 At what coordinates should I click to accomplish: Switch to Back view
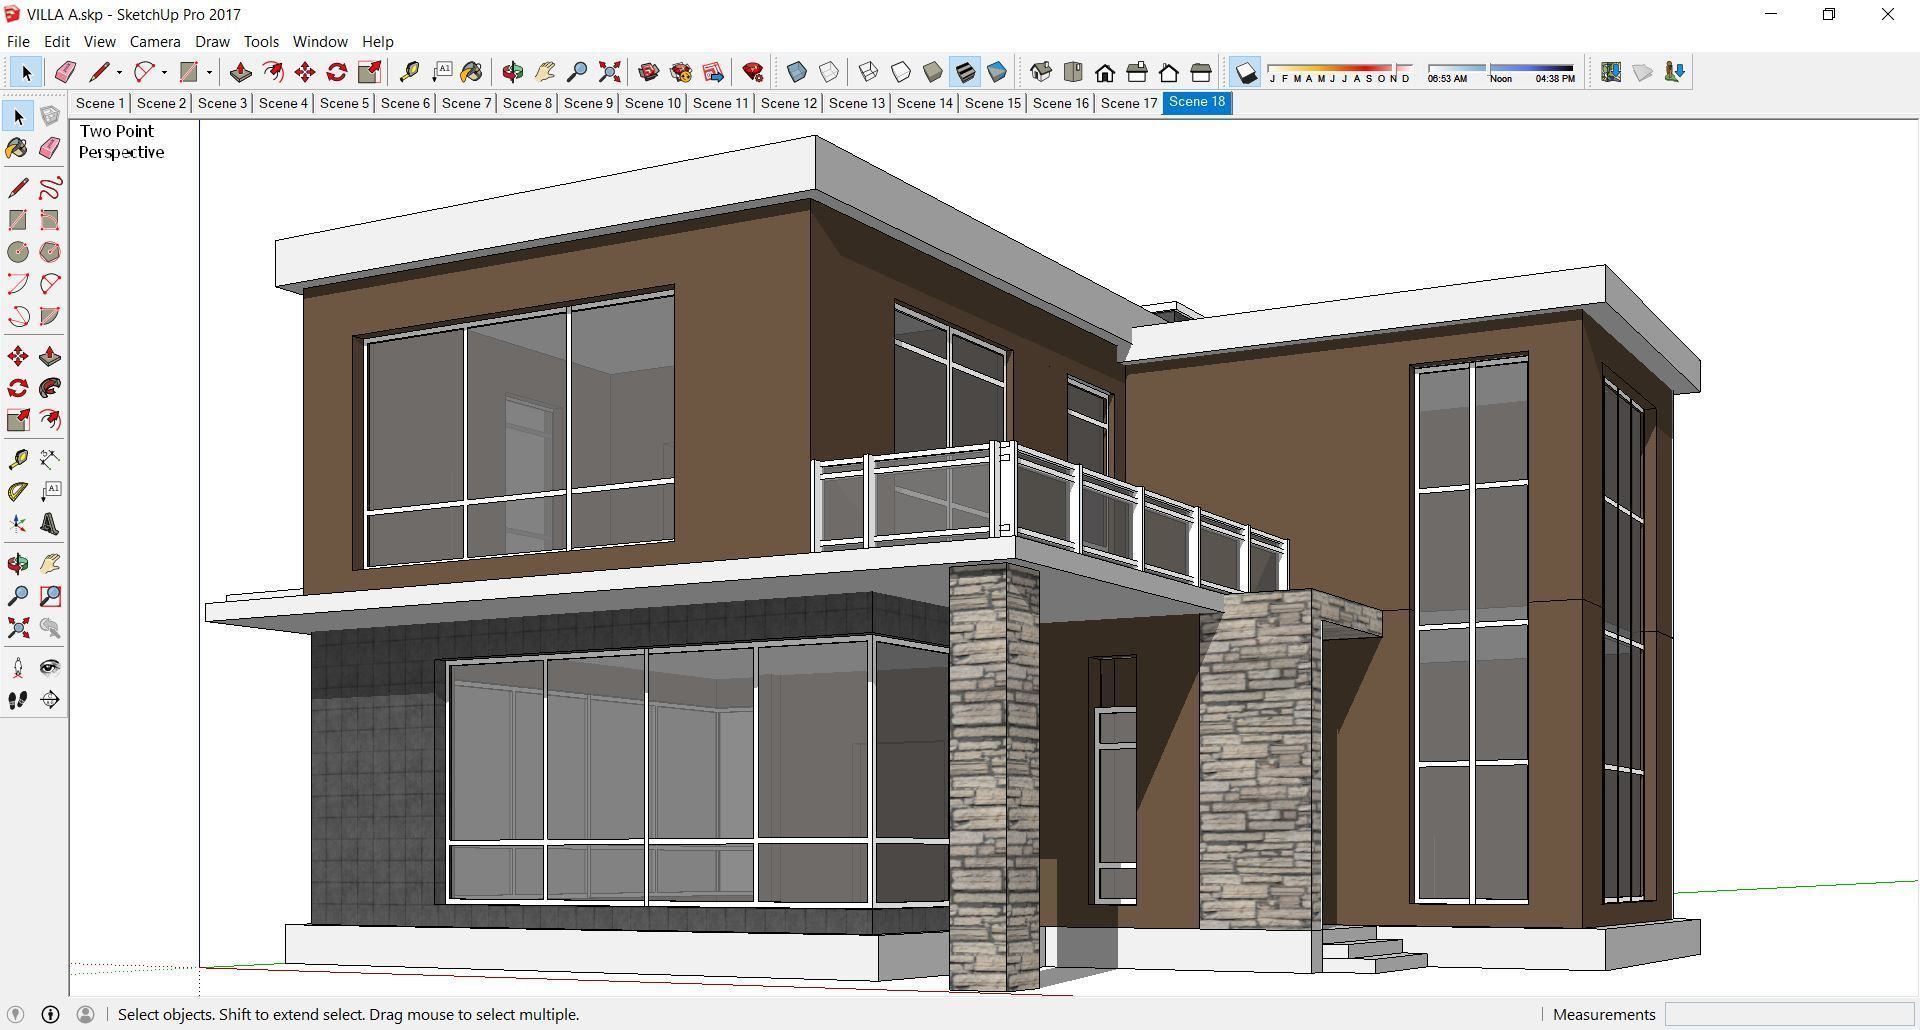1169,72
